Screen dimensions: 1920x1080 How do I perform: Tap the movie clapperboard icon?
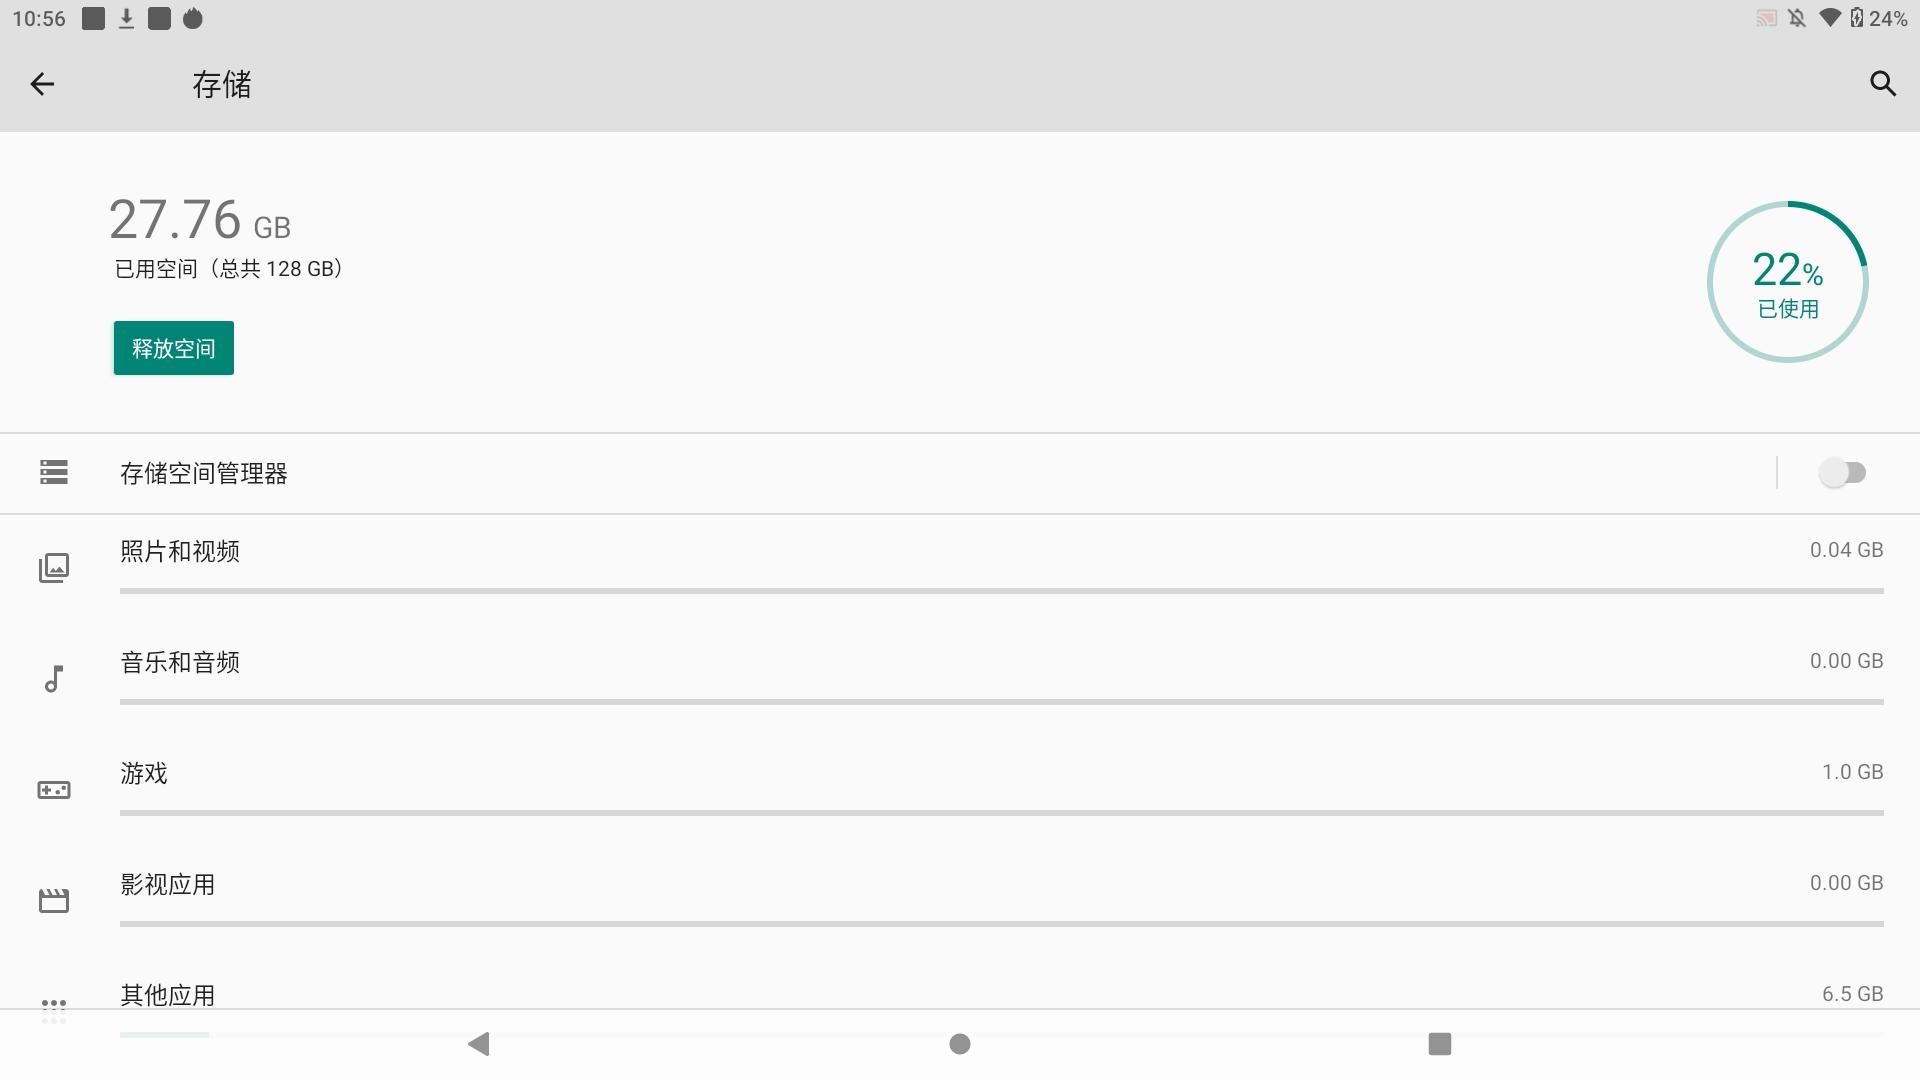[54, 901]
